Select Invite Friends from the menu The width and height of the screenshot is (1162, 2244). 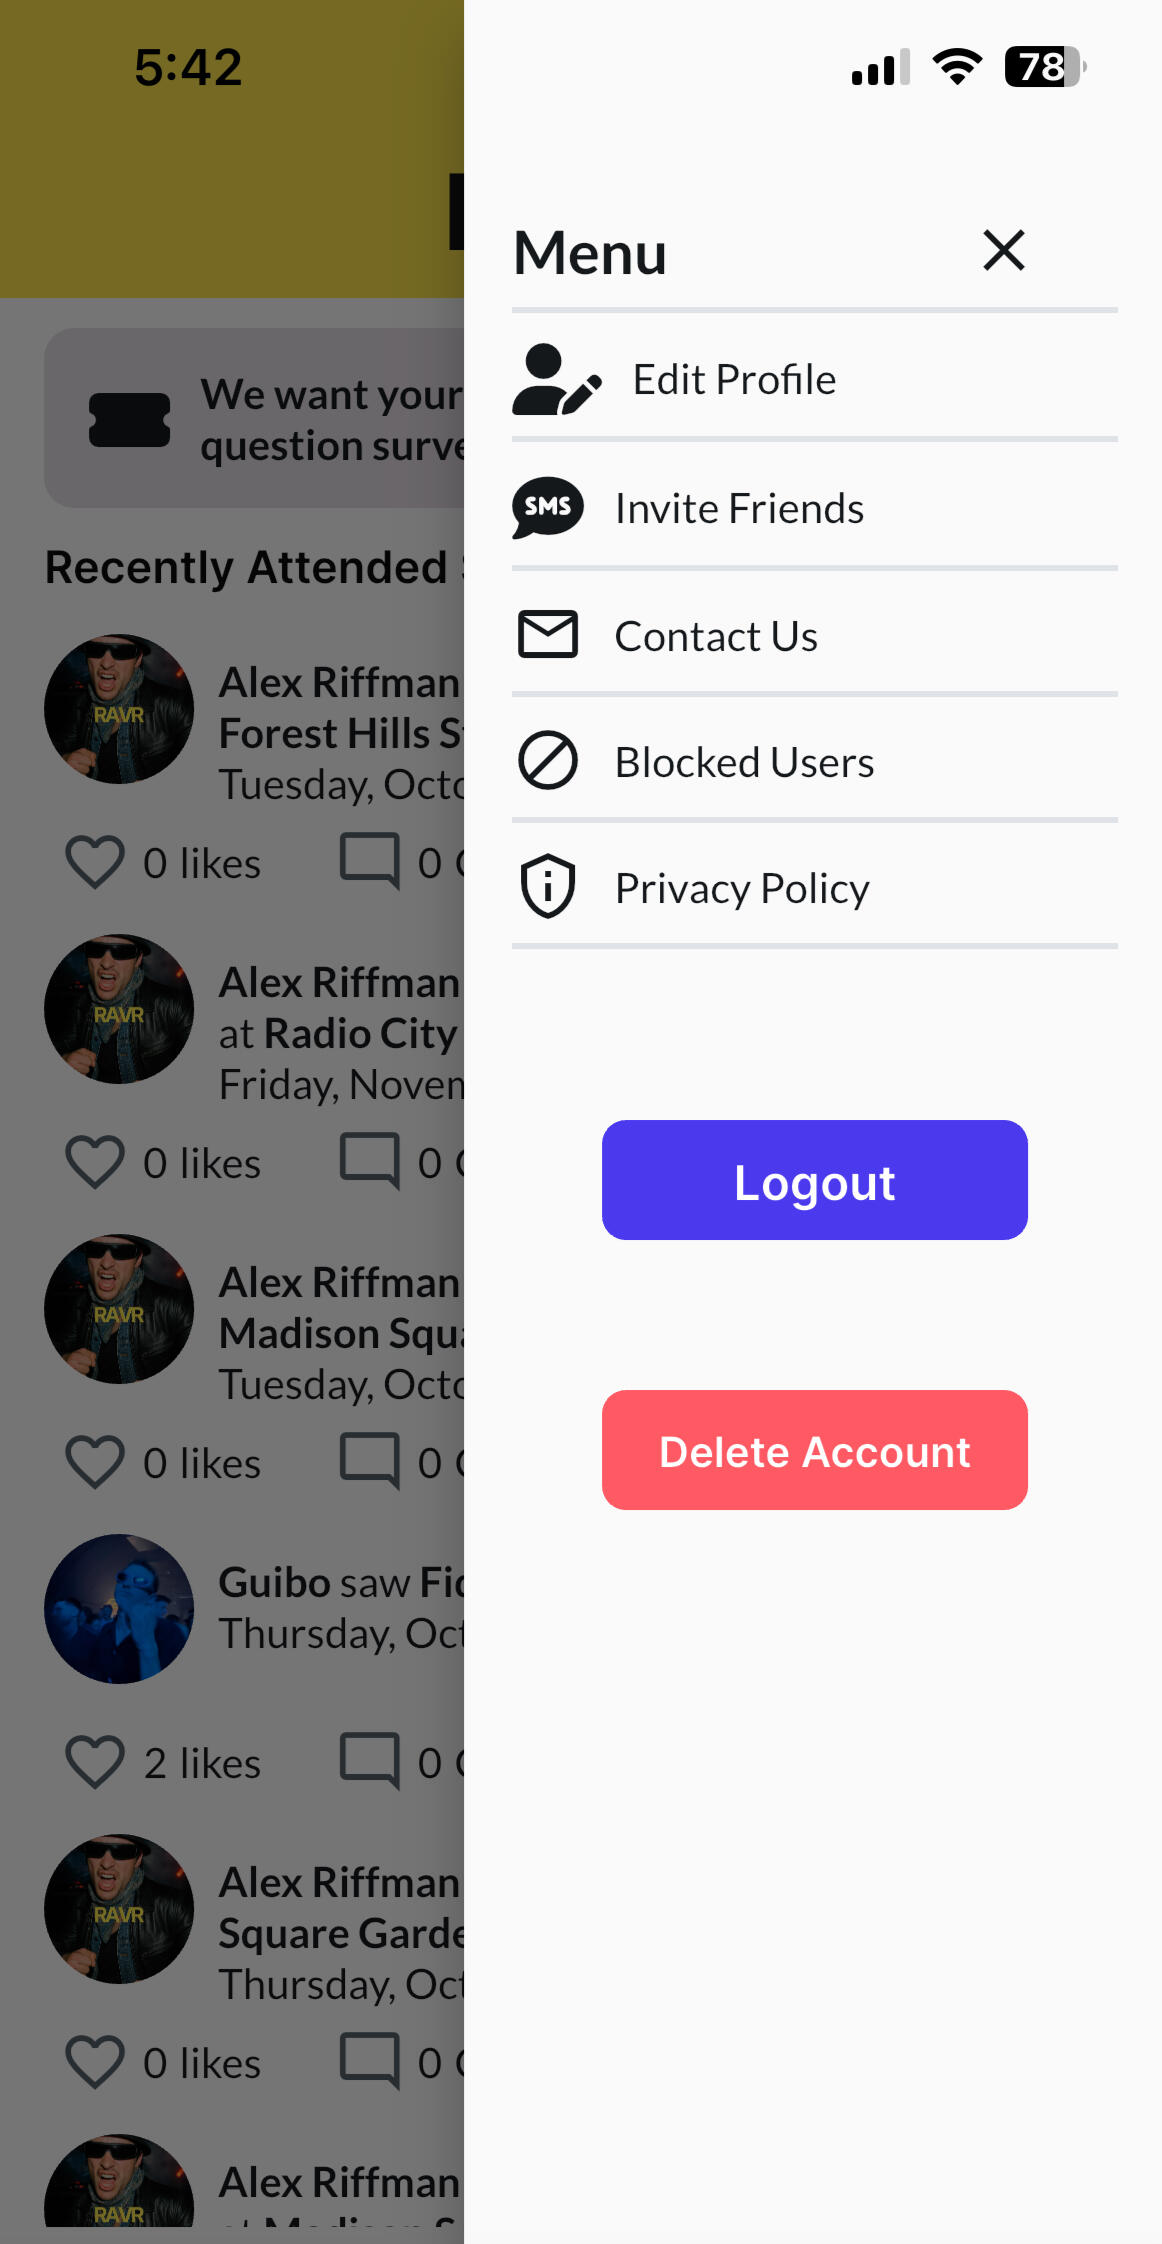click(x=739, y=508)
